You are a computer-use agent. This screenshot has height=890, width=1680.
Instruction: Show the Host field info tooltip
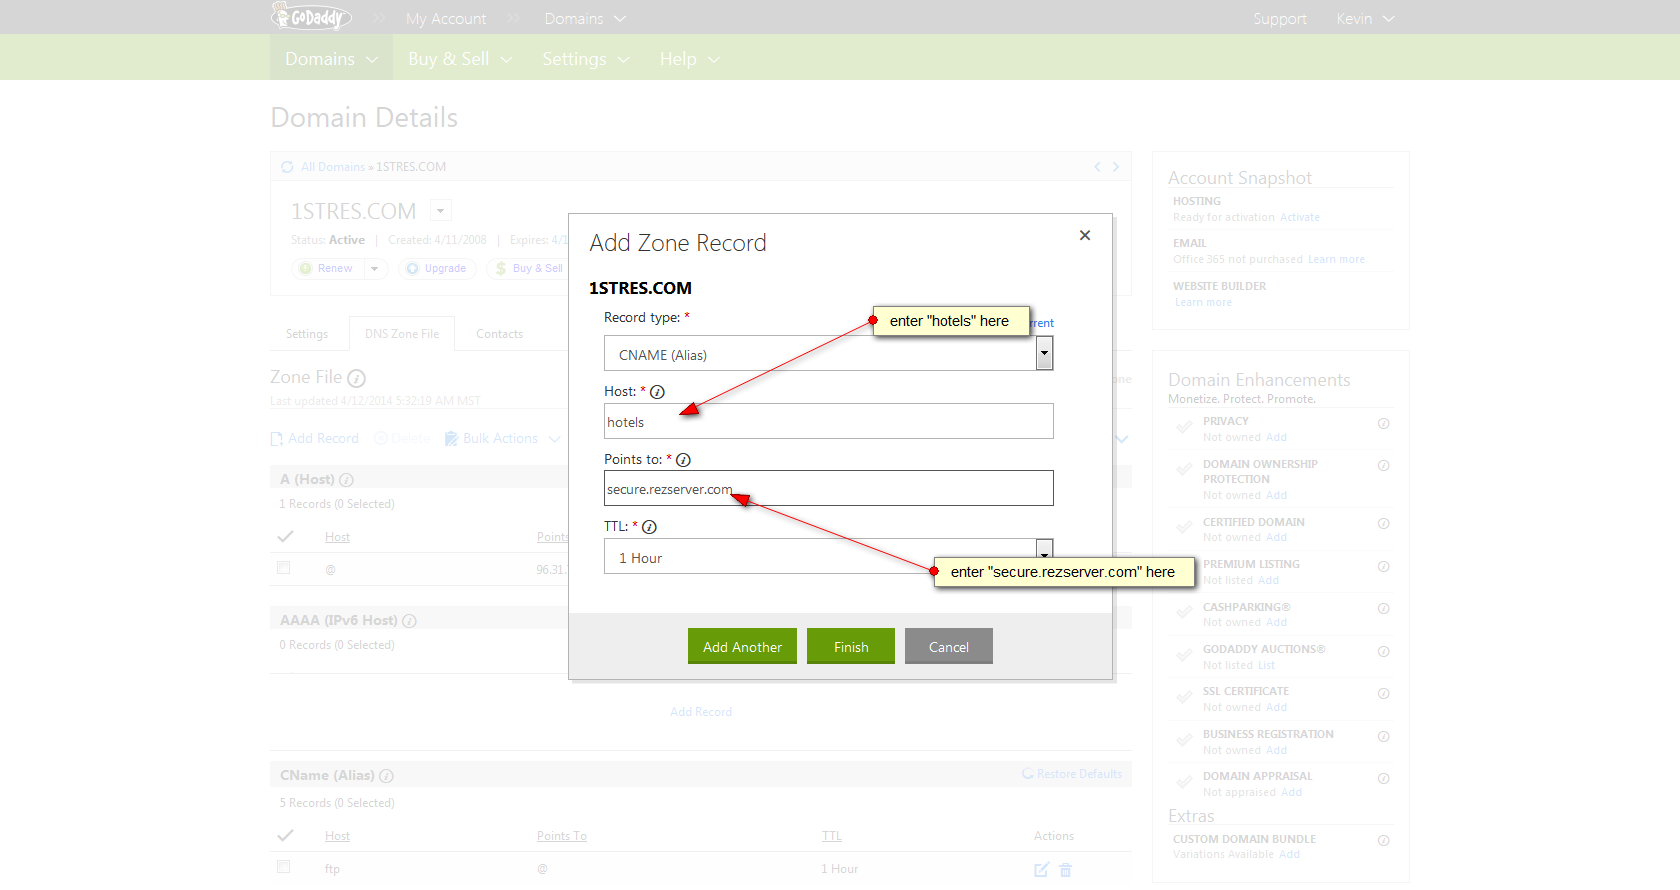tap(657, 392)
